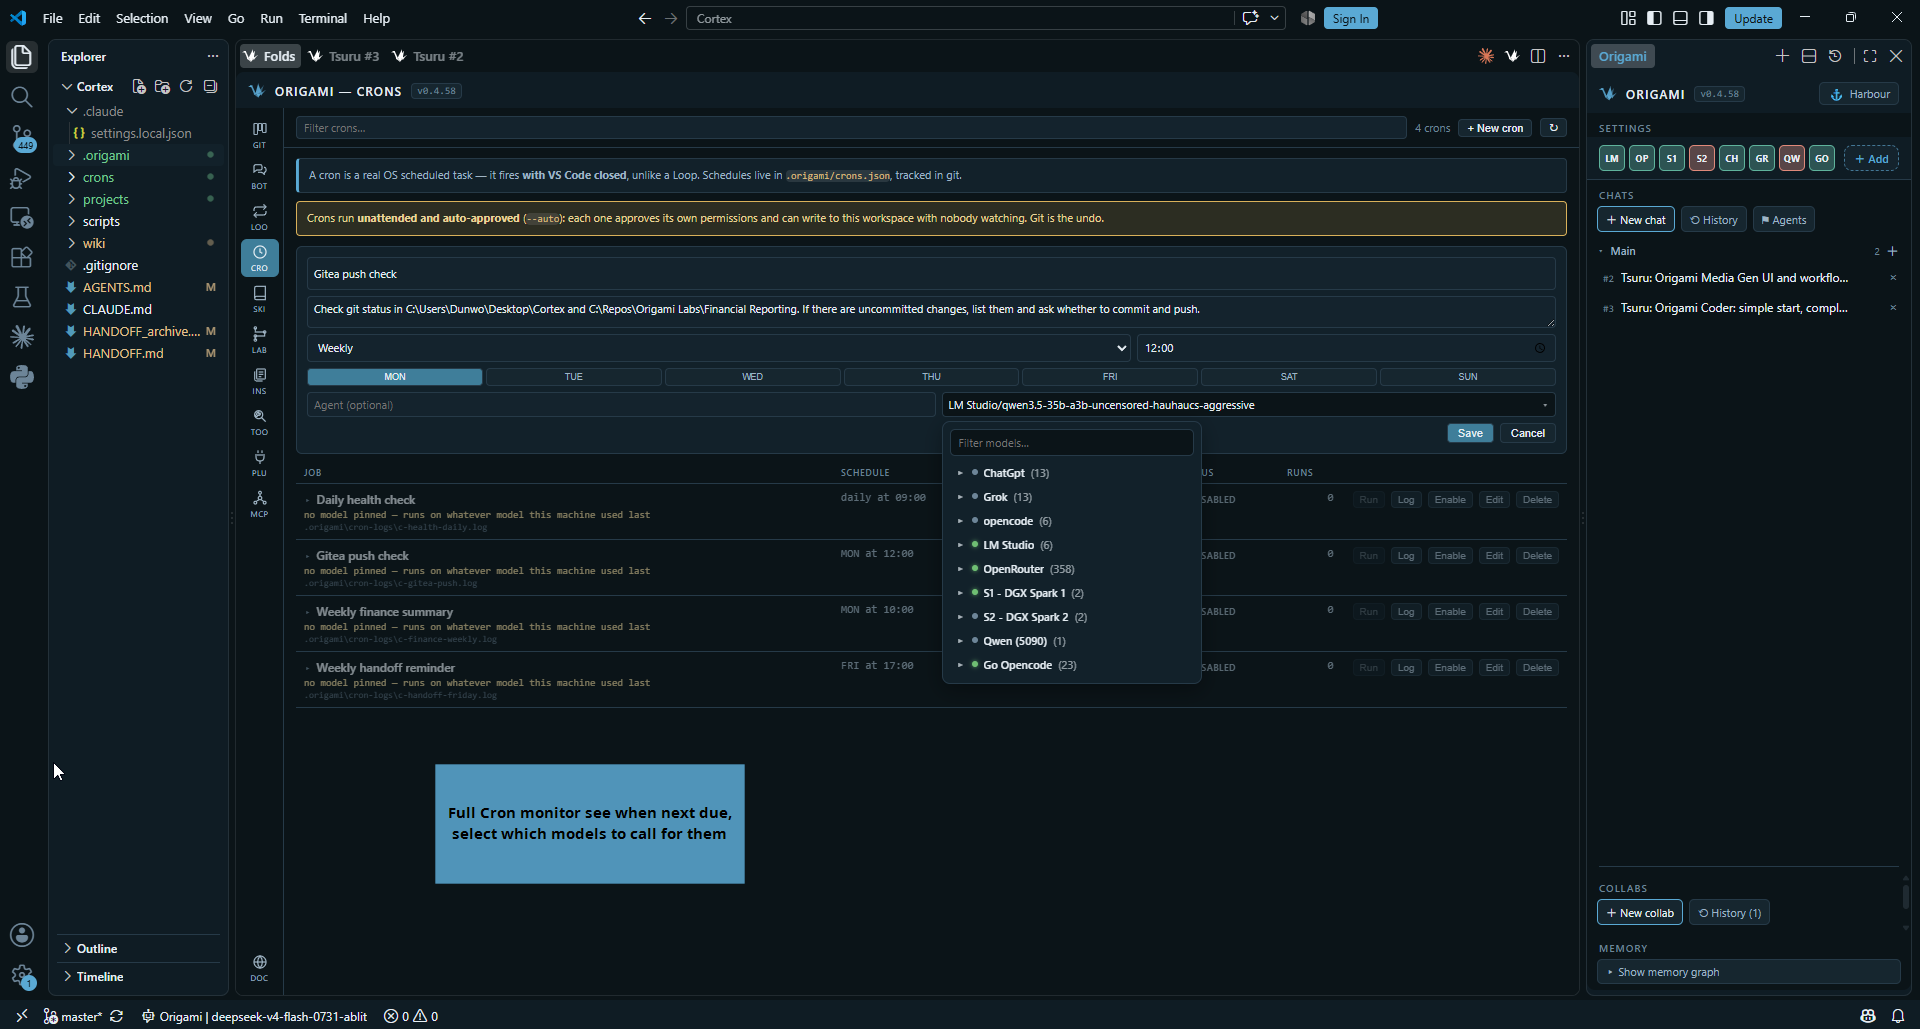Toggle the WED day button

click(x=752, y=377)
